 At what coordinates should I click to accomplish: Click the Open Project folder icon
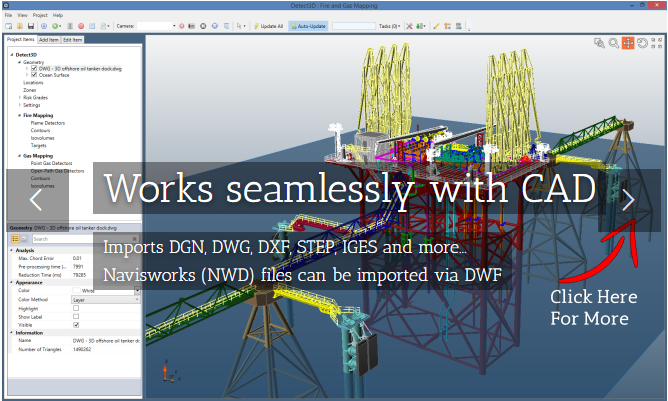pyautogui.click(x=20, y=26)
